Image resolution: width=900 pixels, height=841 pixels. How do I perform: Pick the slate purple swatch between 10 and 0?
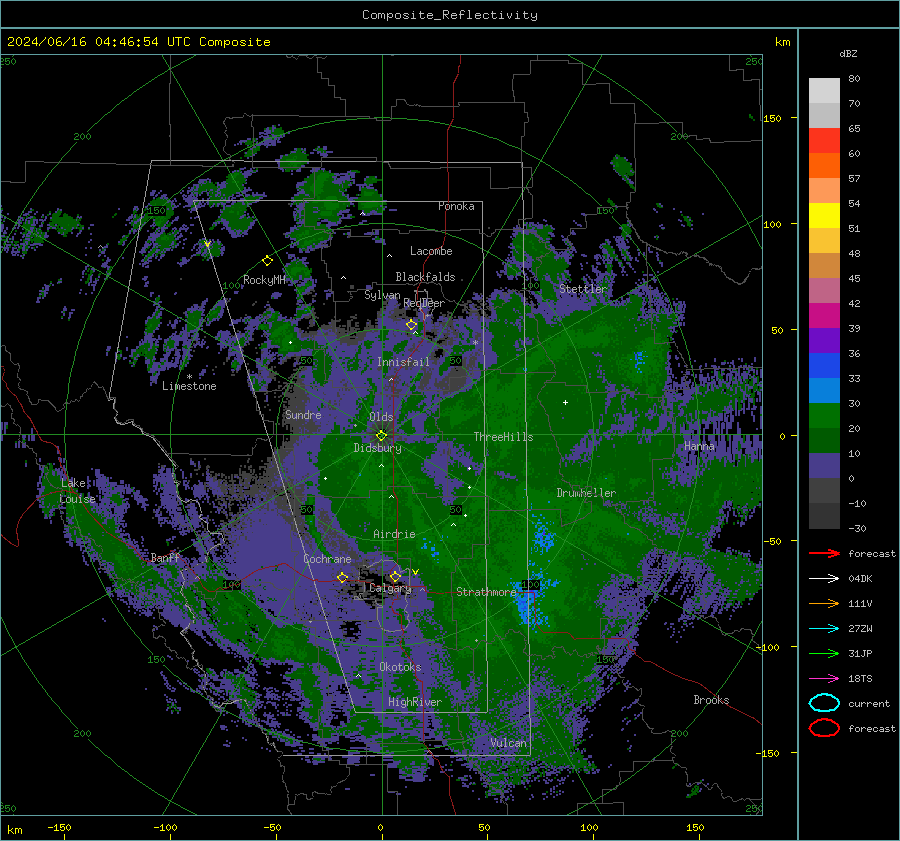click(824, 466)
